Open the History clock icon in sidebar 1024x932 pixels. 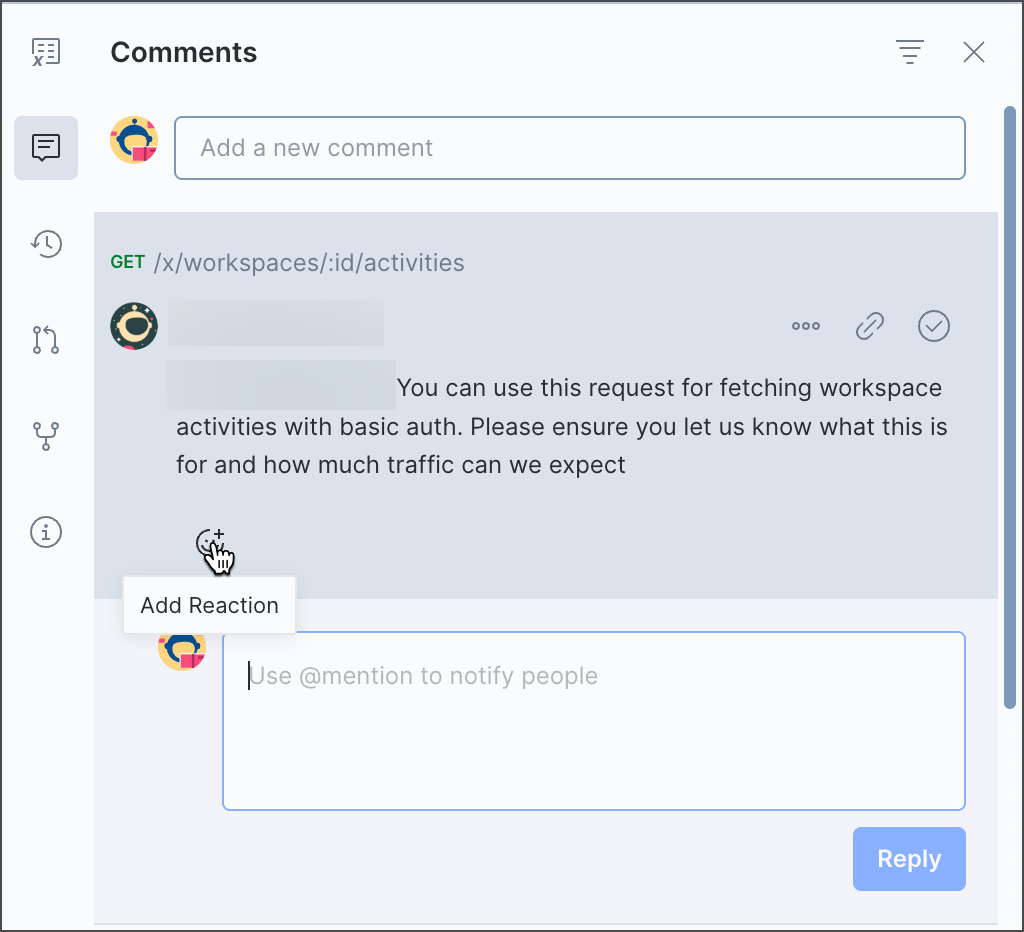click(x=46, y=243)
